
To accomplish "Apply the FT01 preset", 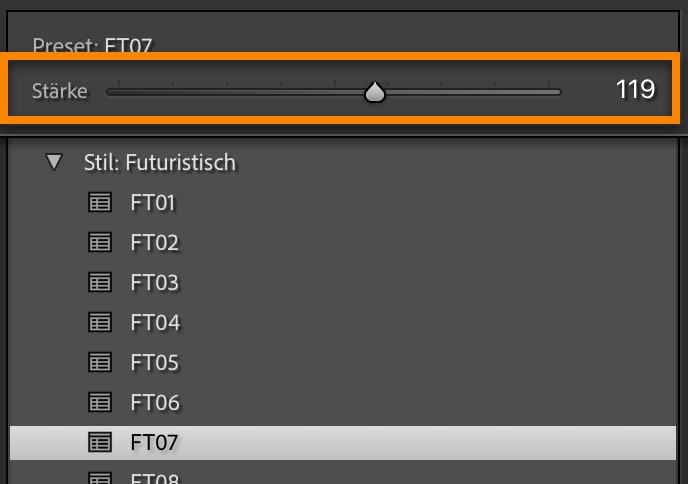I will (x=153, y=203).
